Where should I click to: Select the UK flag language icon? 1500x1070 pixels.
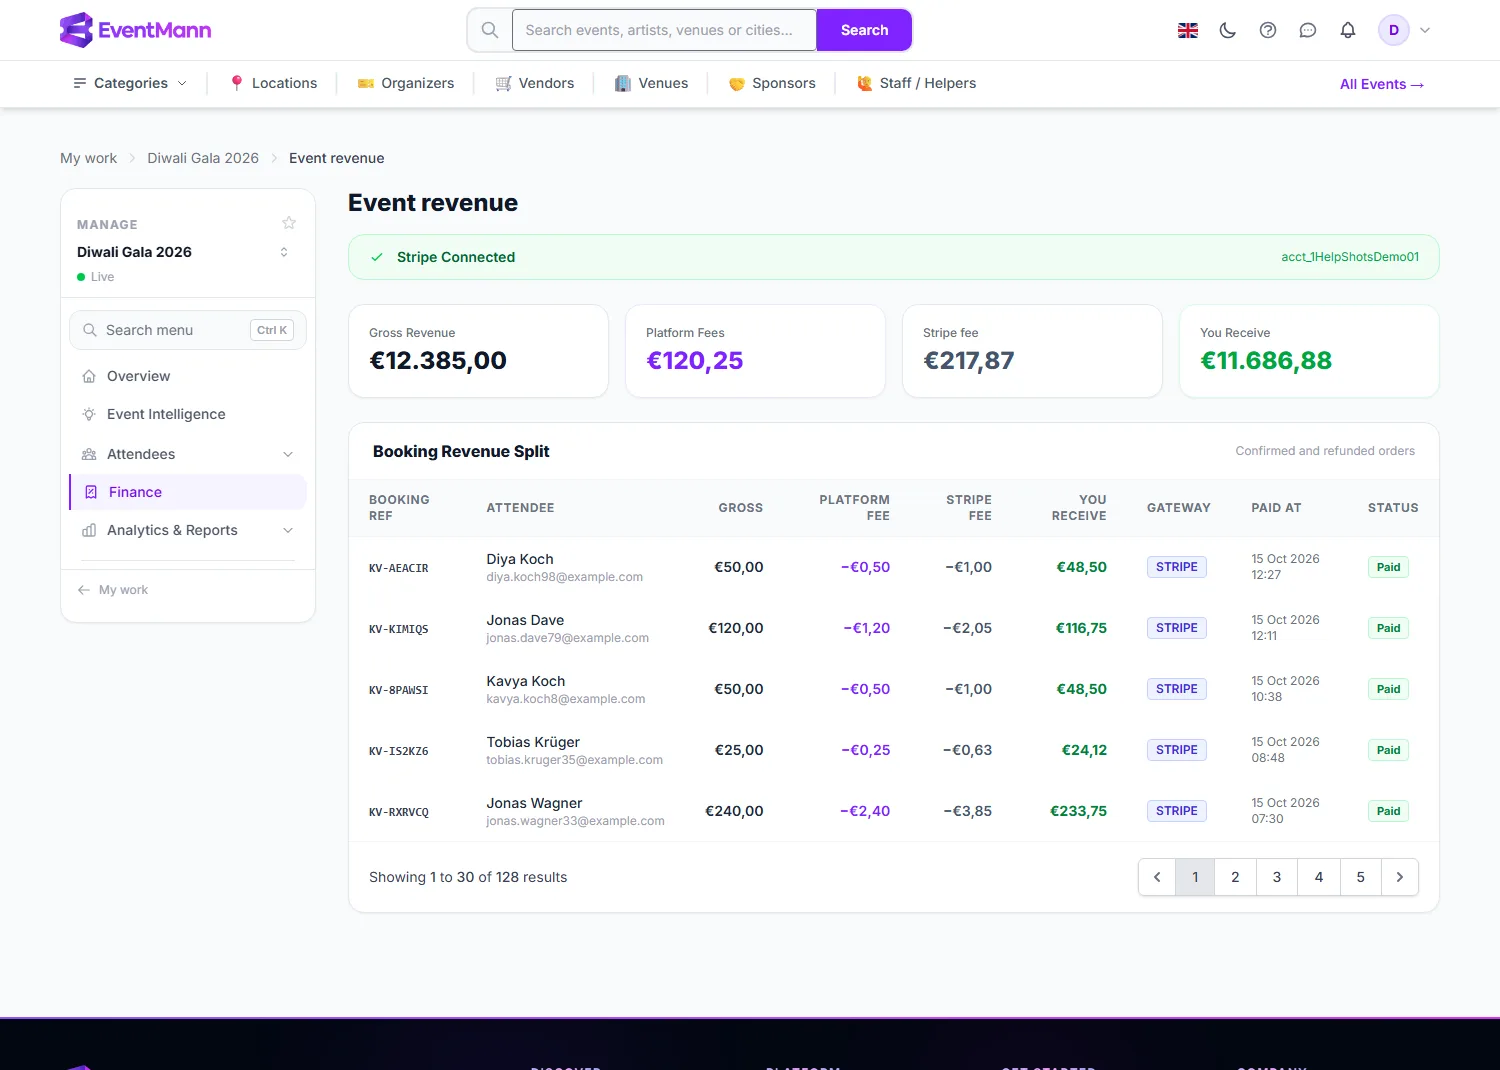tap(1188, 30)
